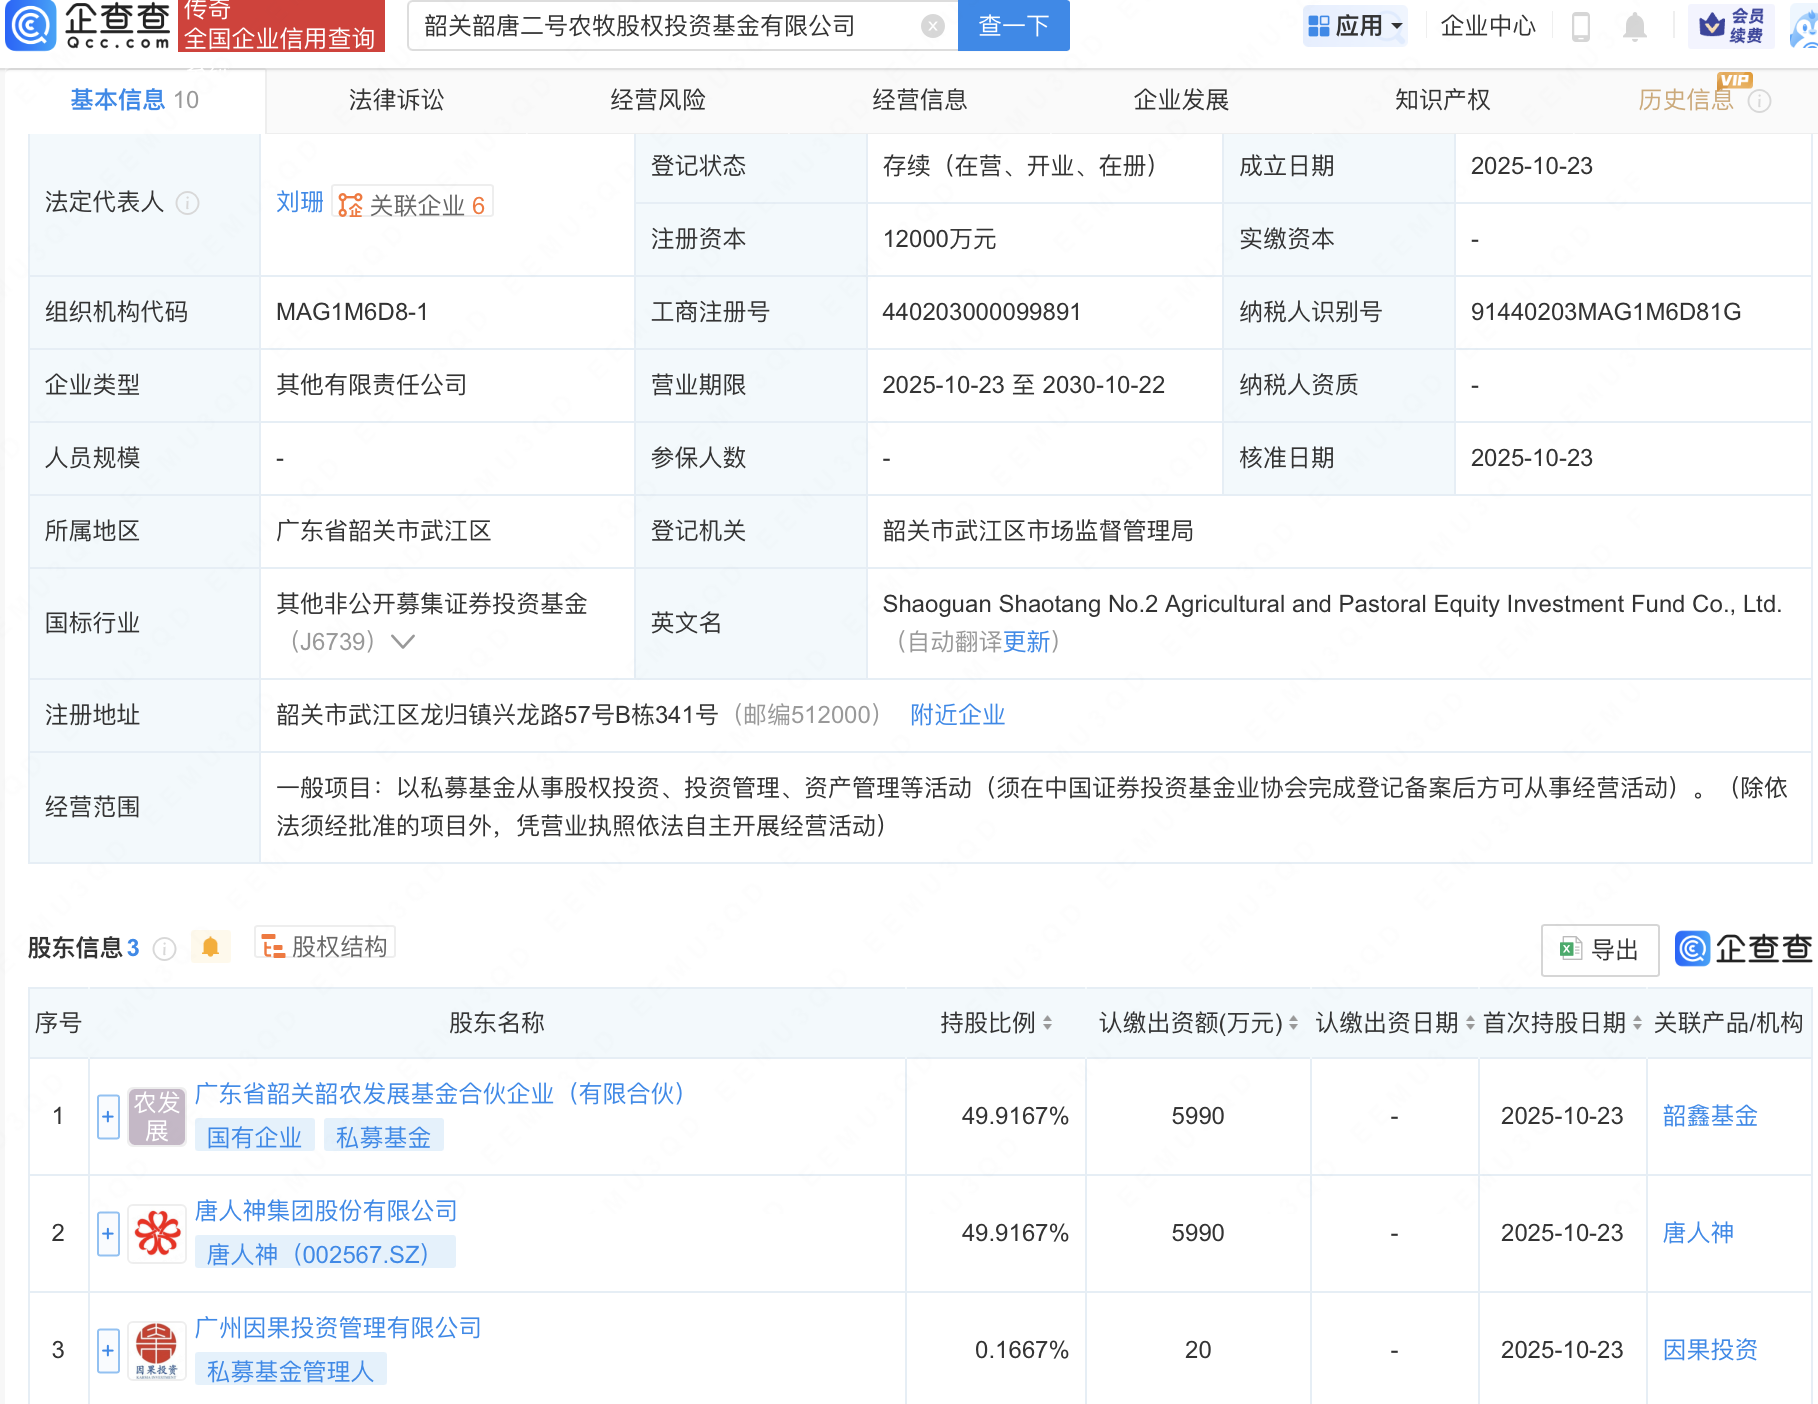Expand the 唐人神集团 shareholder row
Screen dimensions: 1818x1404
108,1233
